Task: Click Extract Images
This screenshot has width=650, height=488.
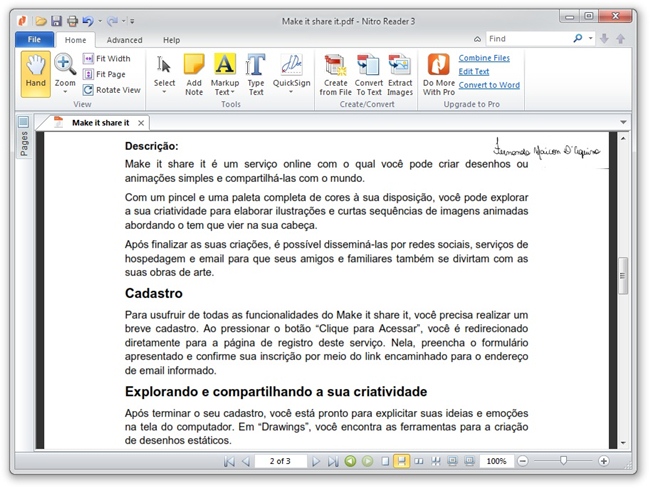Action: pos(400,75)
